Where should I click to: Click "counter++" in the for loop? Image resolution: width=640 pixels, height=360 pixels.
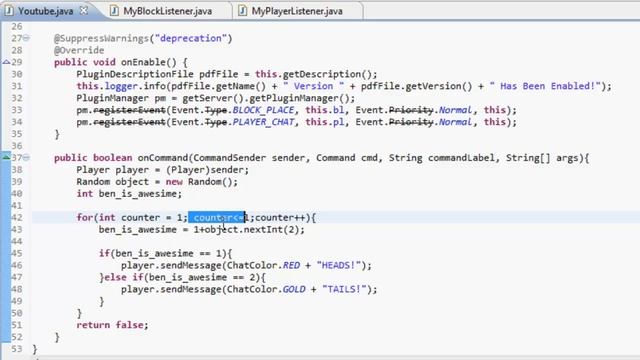coord(280,218)
